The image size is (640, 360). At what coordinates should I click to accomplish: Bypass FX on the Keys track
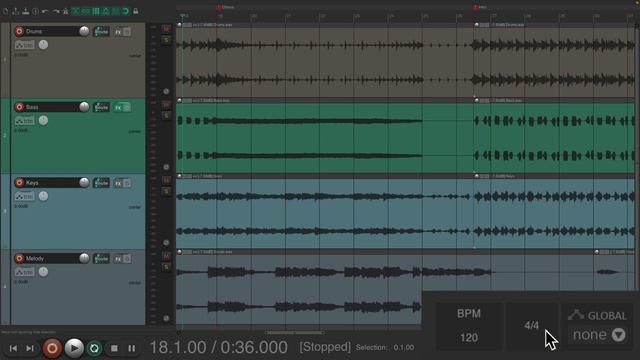pyautogui.click(x=127, y=183)
